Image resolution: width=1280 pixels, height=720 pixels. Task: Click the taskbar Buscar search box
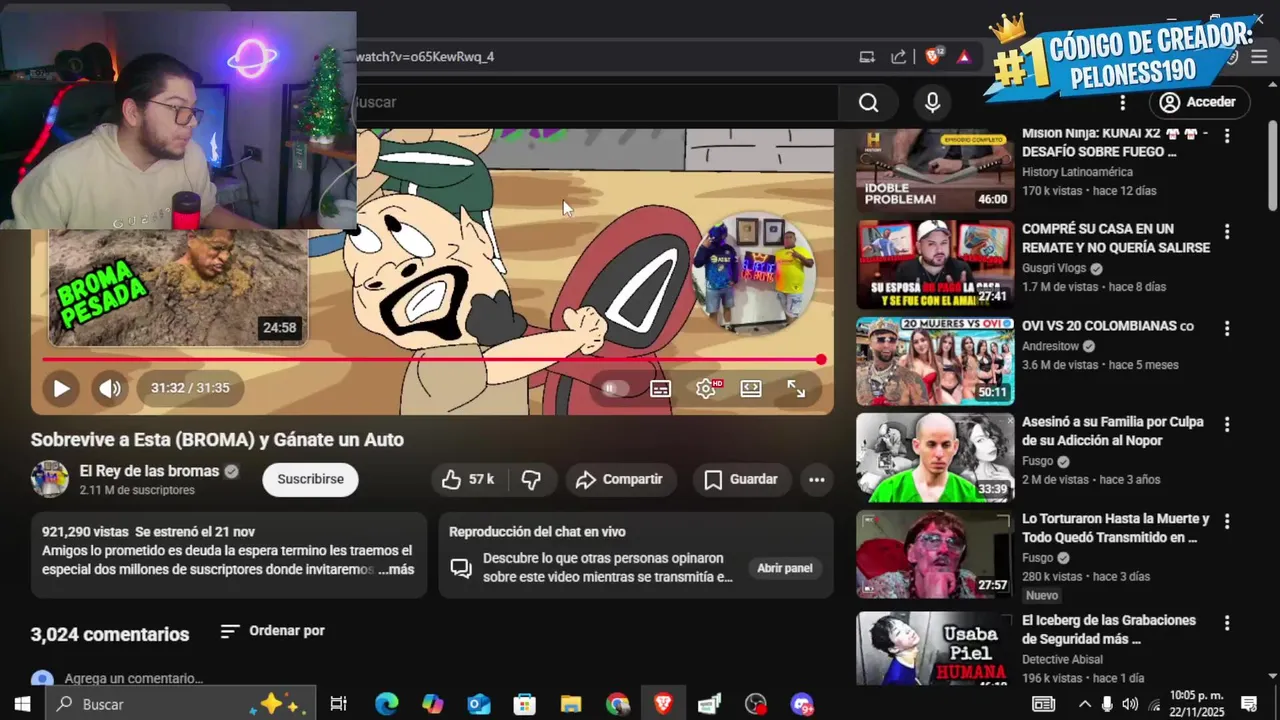click(x=180, y=704)
